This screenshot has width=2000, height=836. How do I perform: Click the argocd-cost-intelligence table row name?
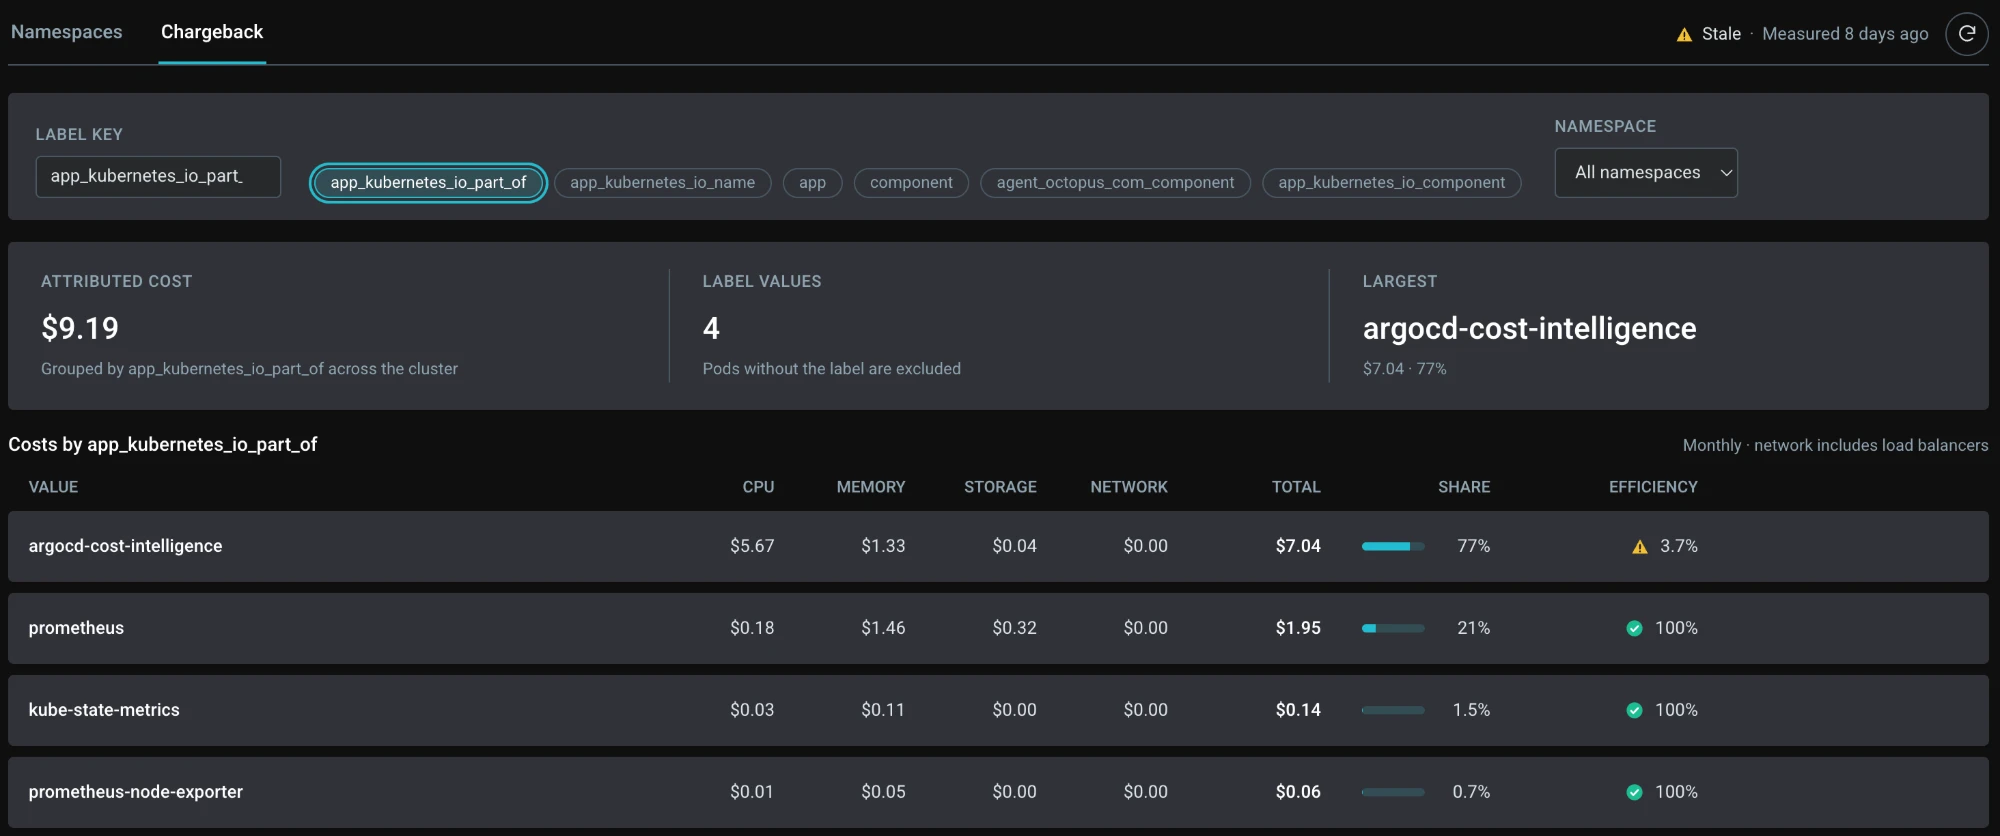tap(125, 546)
